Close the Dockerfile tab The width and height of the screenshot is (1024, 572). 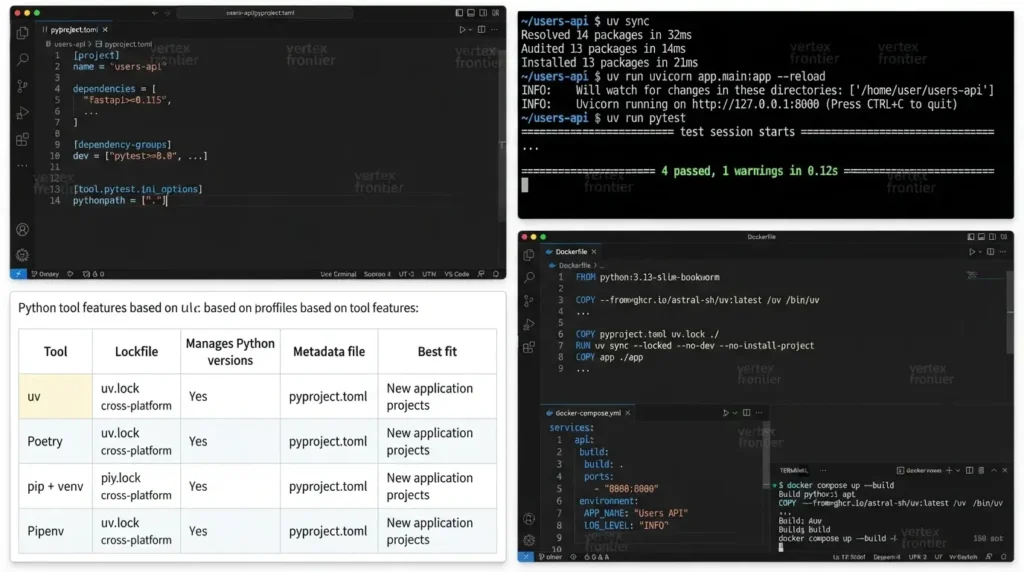[594, 251]
